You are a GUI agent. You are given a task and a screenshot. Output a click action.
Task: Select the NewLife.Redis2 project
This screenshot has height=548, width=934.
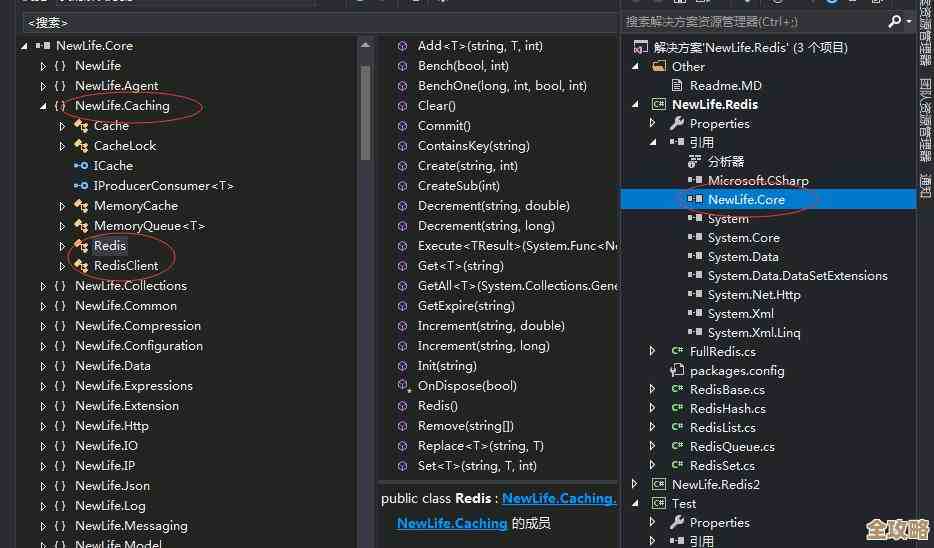click(x=715, y=485)
